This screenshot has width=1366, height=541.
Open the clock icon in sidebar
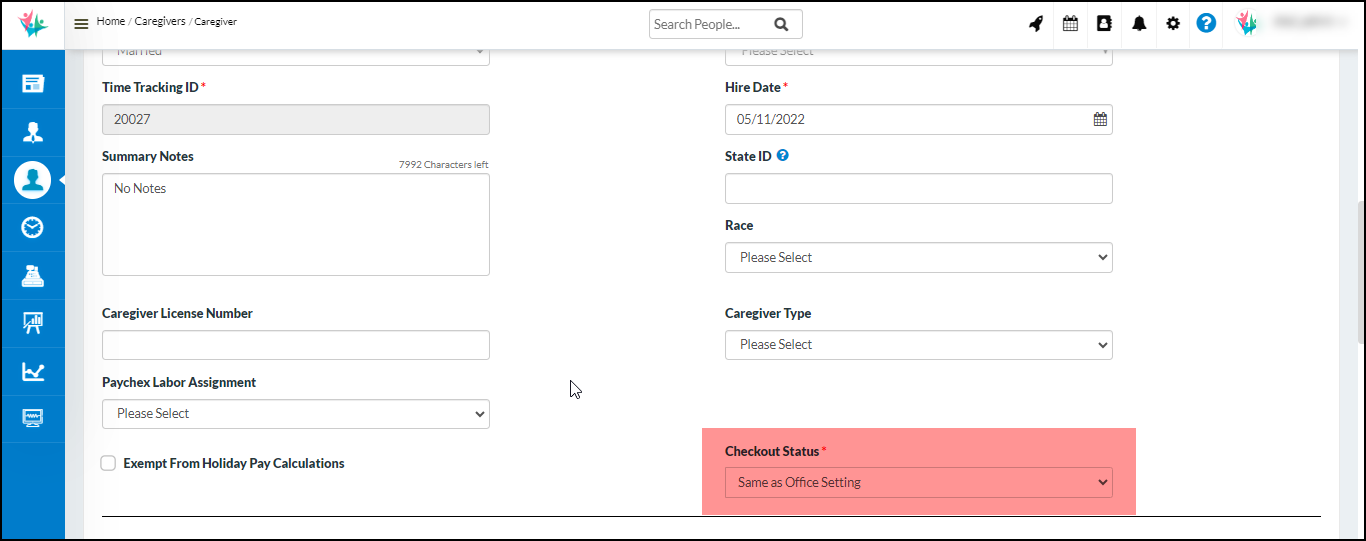(32, 228)
